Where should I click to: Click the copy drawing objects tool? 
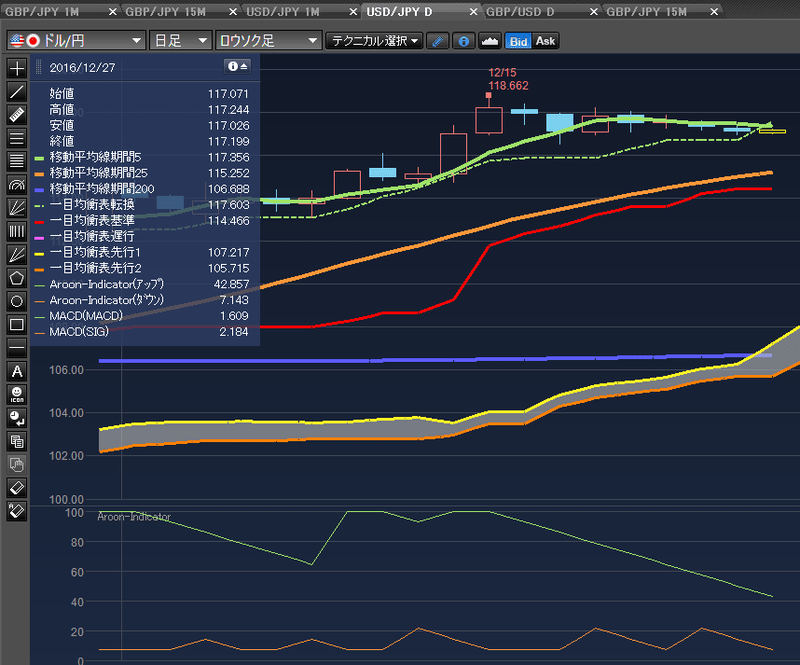(17, 441)
